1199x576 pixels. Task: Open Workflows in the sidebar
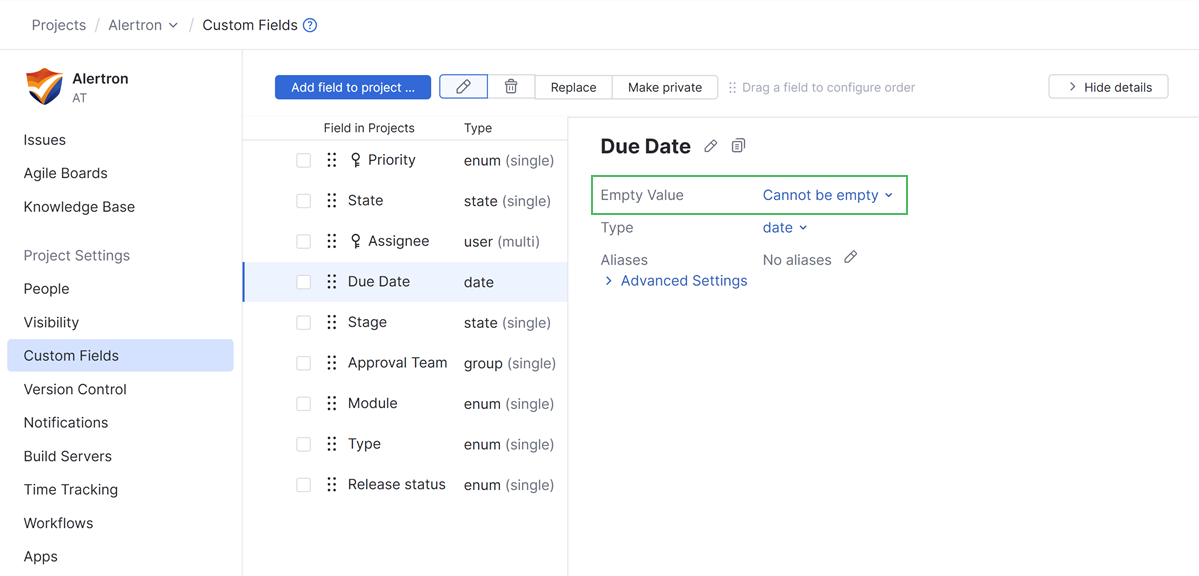(58, 522)
